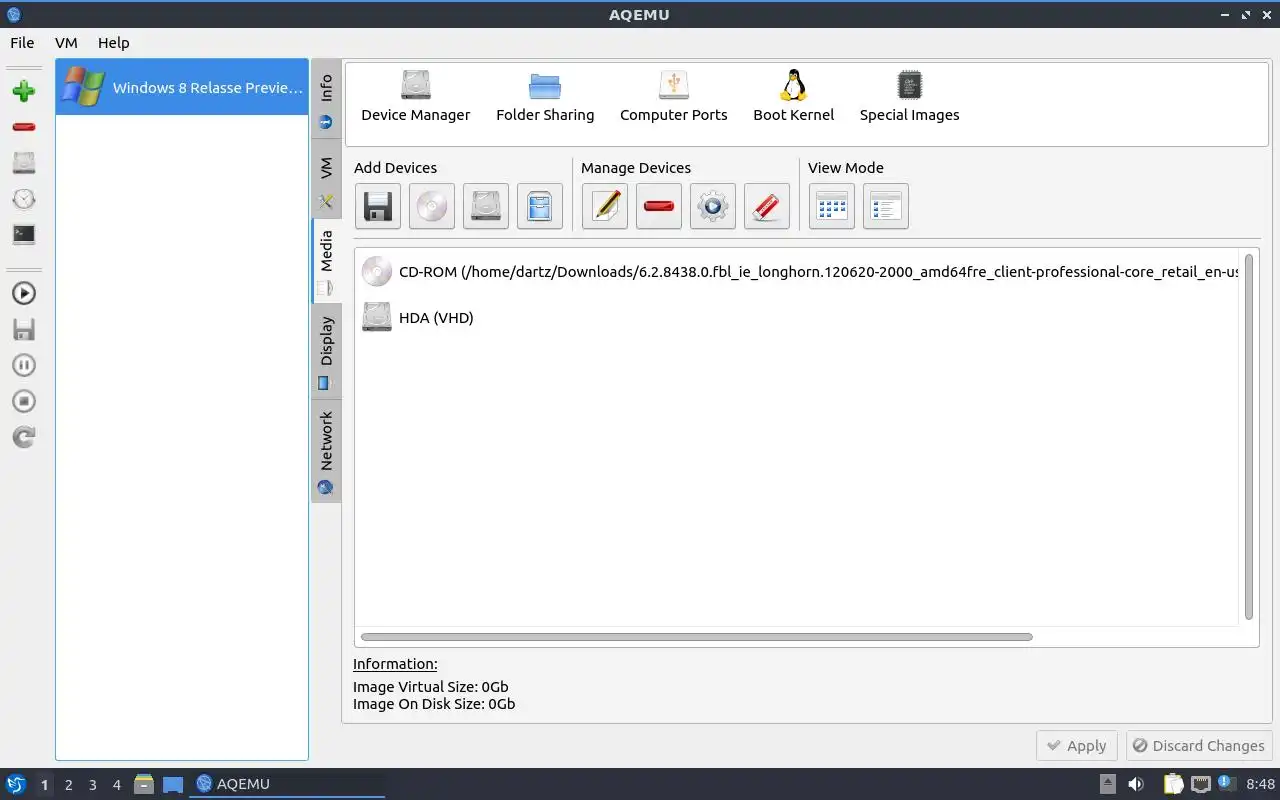
Task: Click the hard disk icon in left sidebar
Action: pos(24,163)
